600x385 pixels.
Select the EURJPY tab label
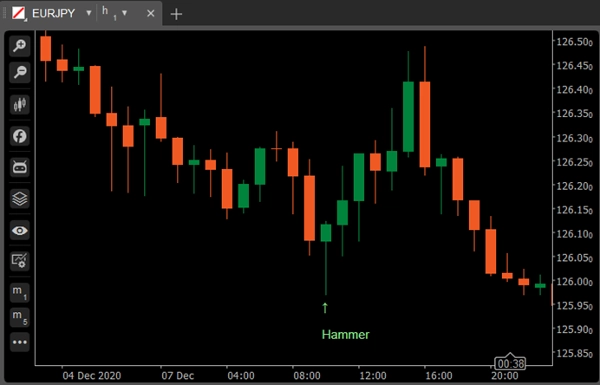tap(54, 13)
